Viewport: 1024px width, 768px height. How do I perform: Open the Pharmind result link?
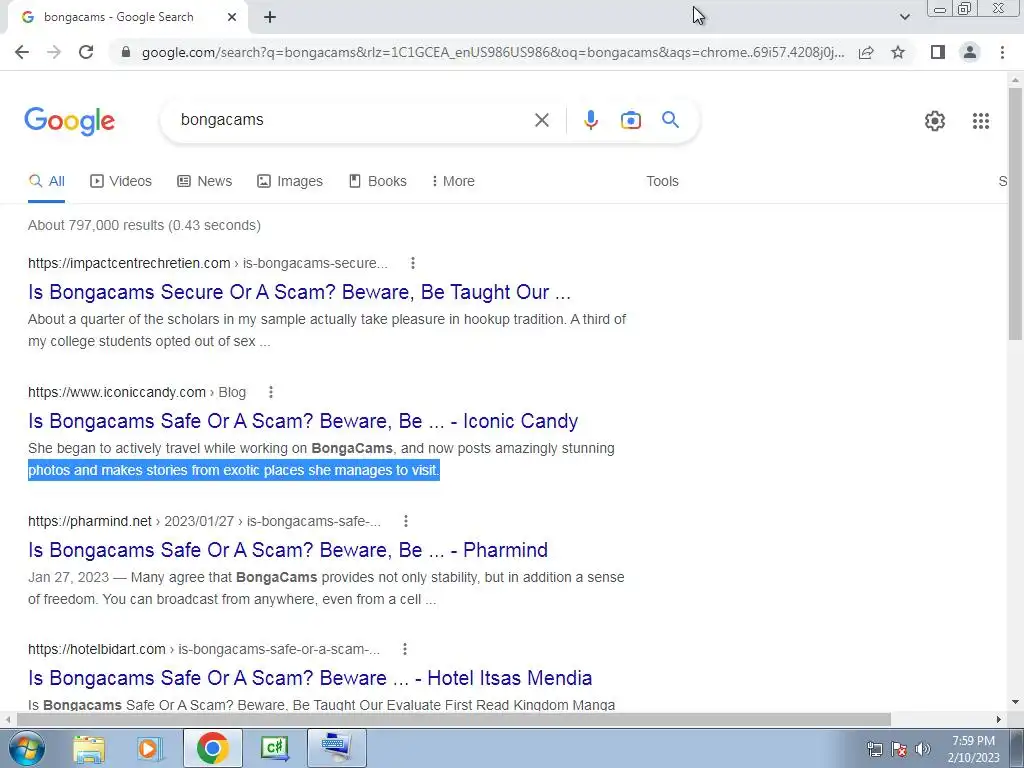click(288, 550)
